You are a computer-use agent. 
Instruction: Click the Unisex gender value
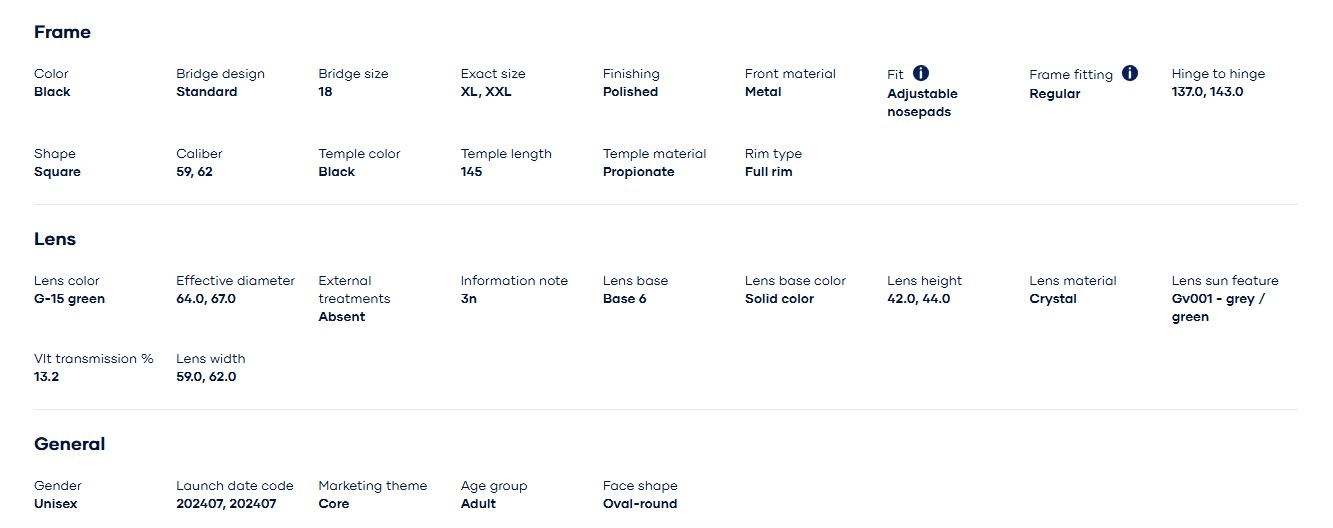click(55, 504)
